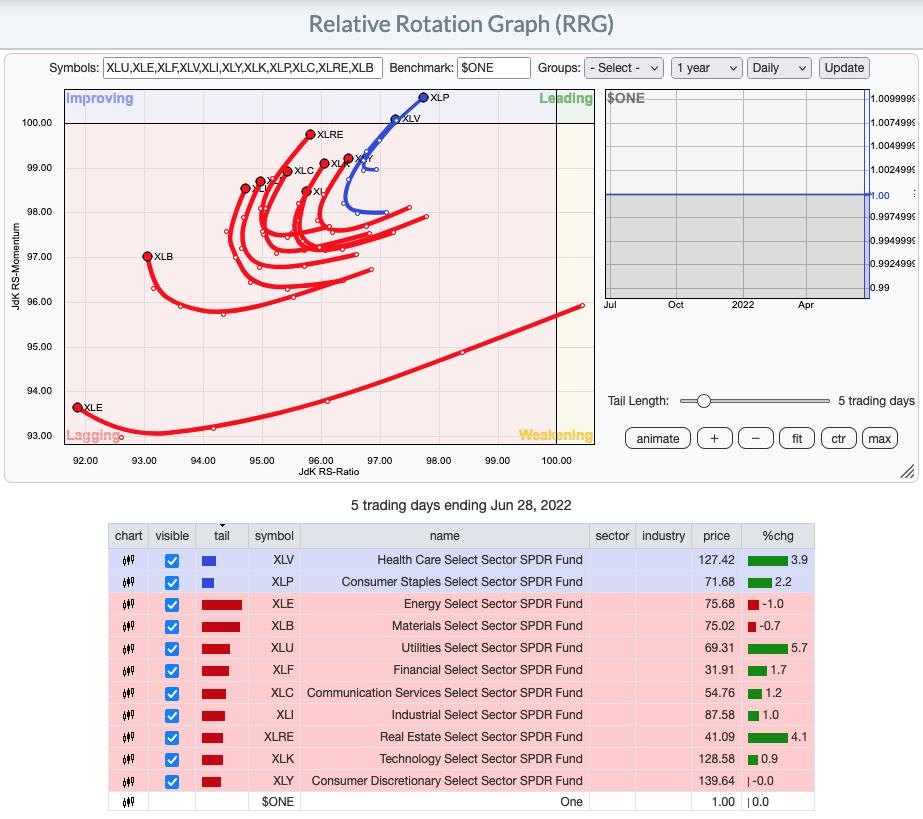Screen dimensions: 923x819
Task: Click the fit button
Action: pos(797,439)
